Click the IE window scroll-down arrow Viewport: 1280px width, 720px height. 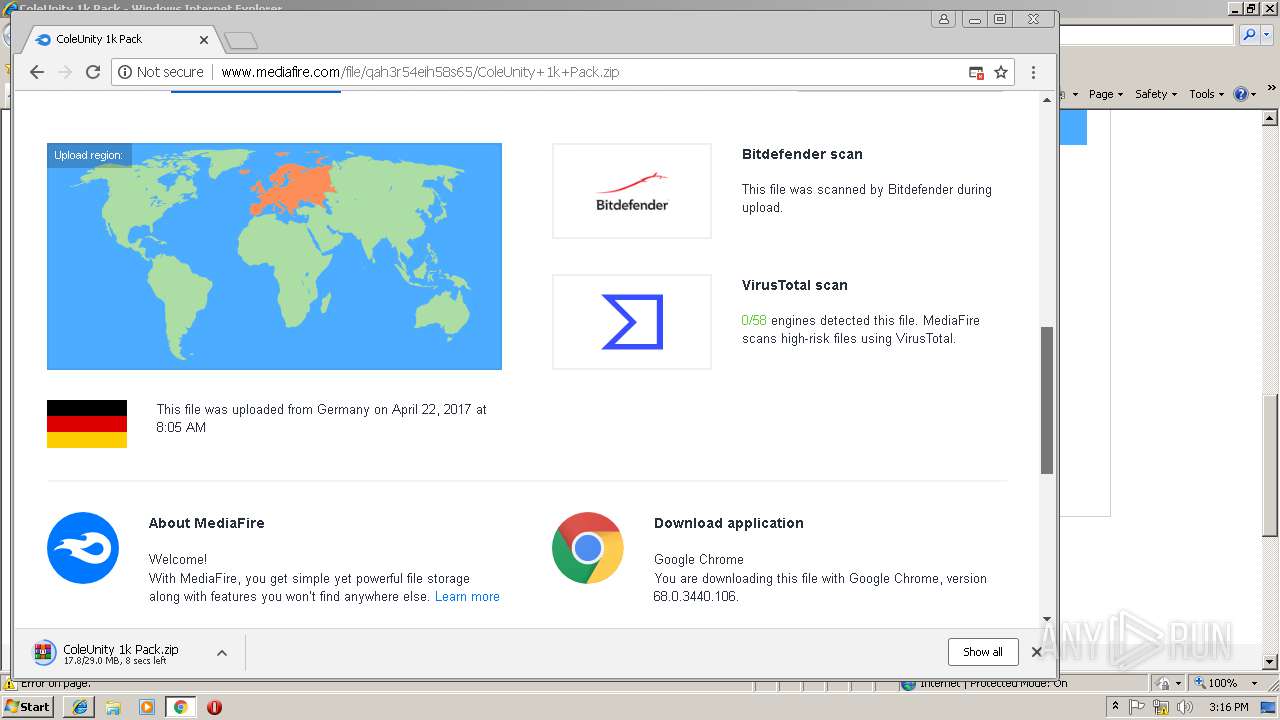pos(1270,662)
